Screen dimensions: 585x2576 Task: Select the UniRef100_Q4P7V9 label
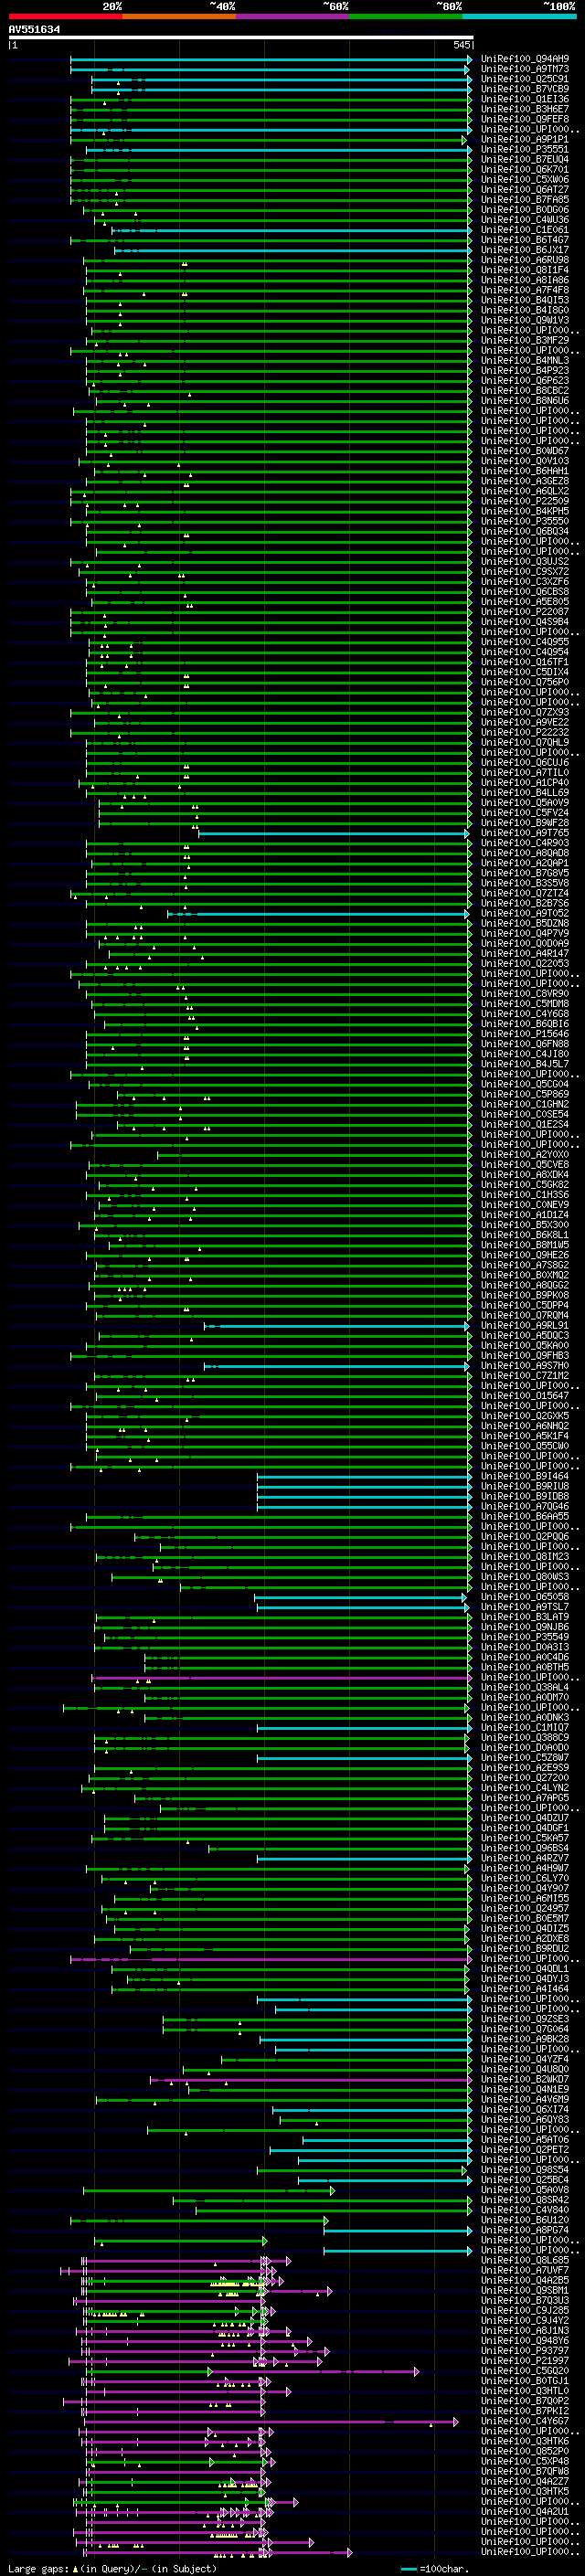coord(525,933)
